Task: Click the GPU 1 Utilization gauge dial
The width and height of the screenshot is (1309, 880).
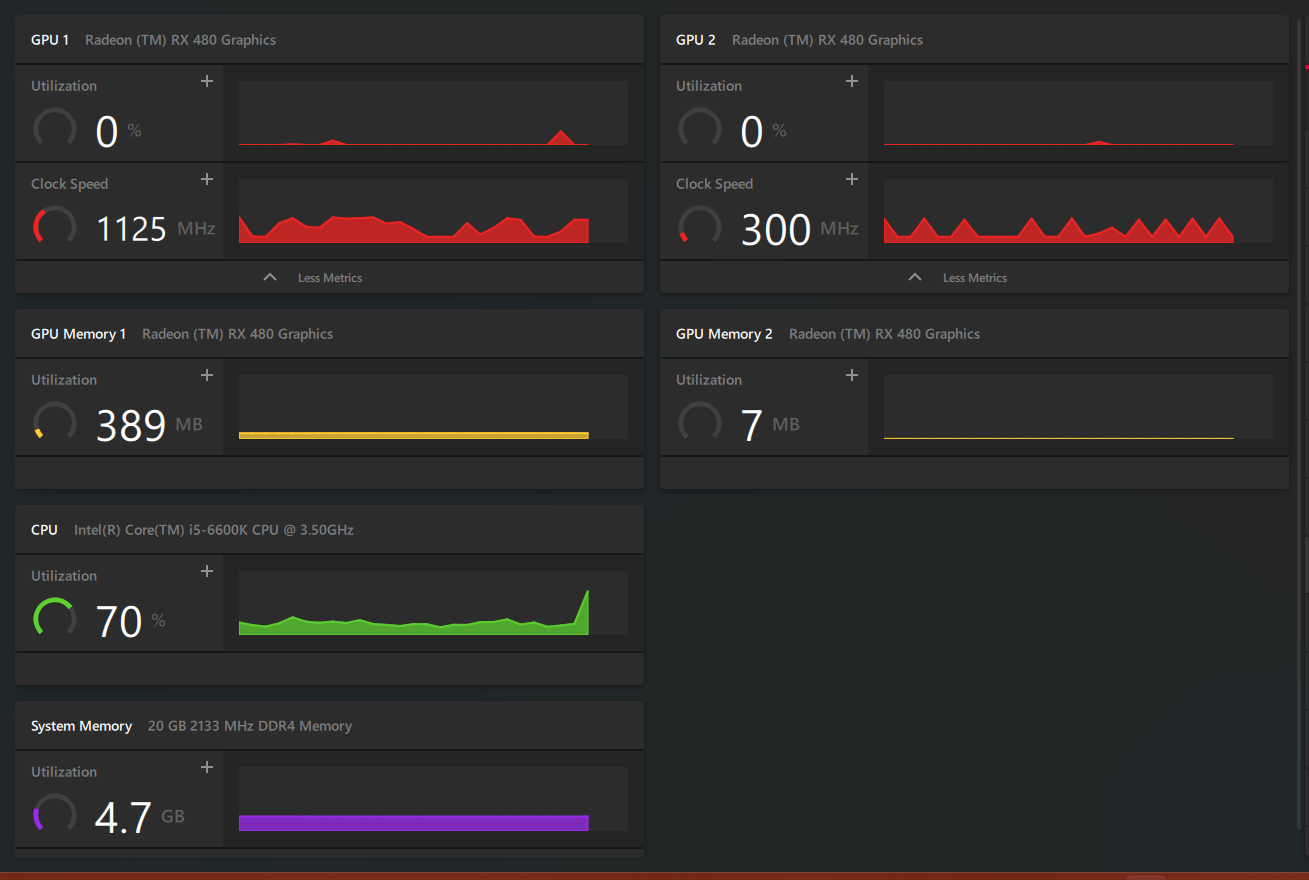Action: point(55,128)
